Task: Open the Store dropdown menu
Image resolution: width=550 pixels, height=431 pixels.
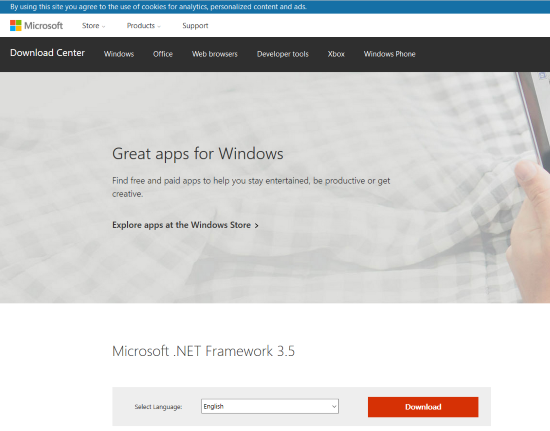Action: (93, 26)
